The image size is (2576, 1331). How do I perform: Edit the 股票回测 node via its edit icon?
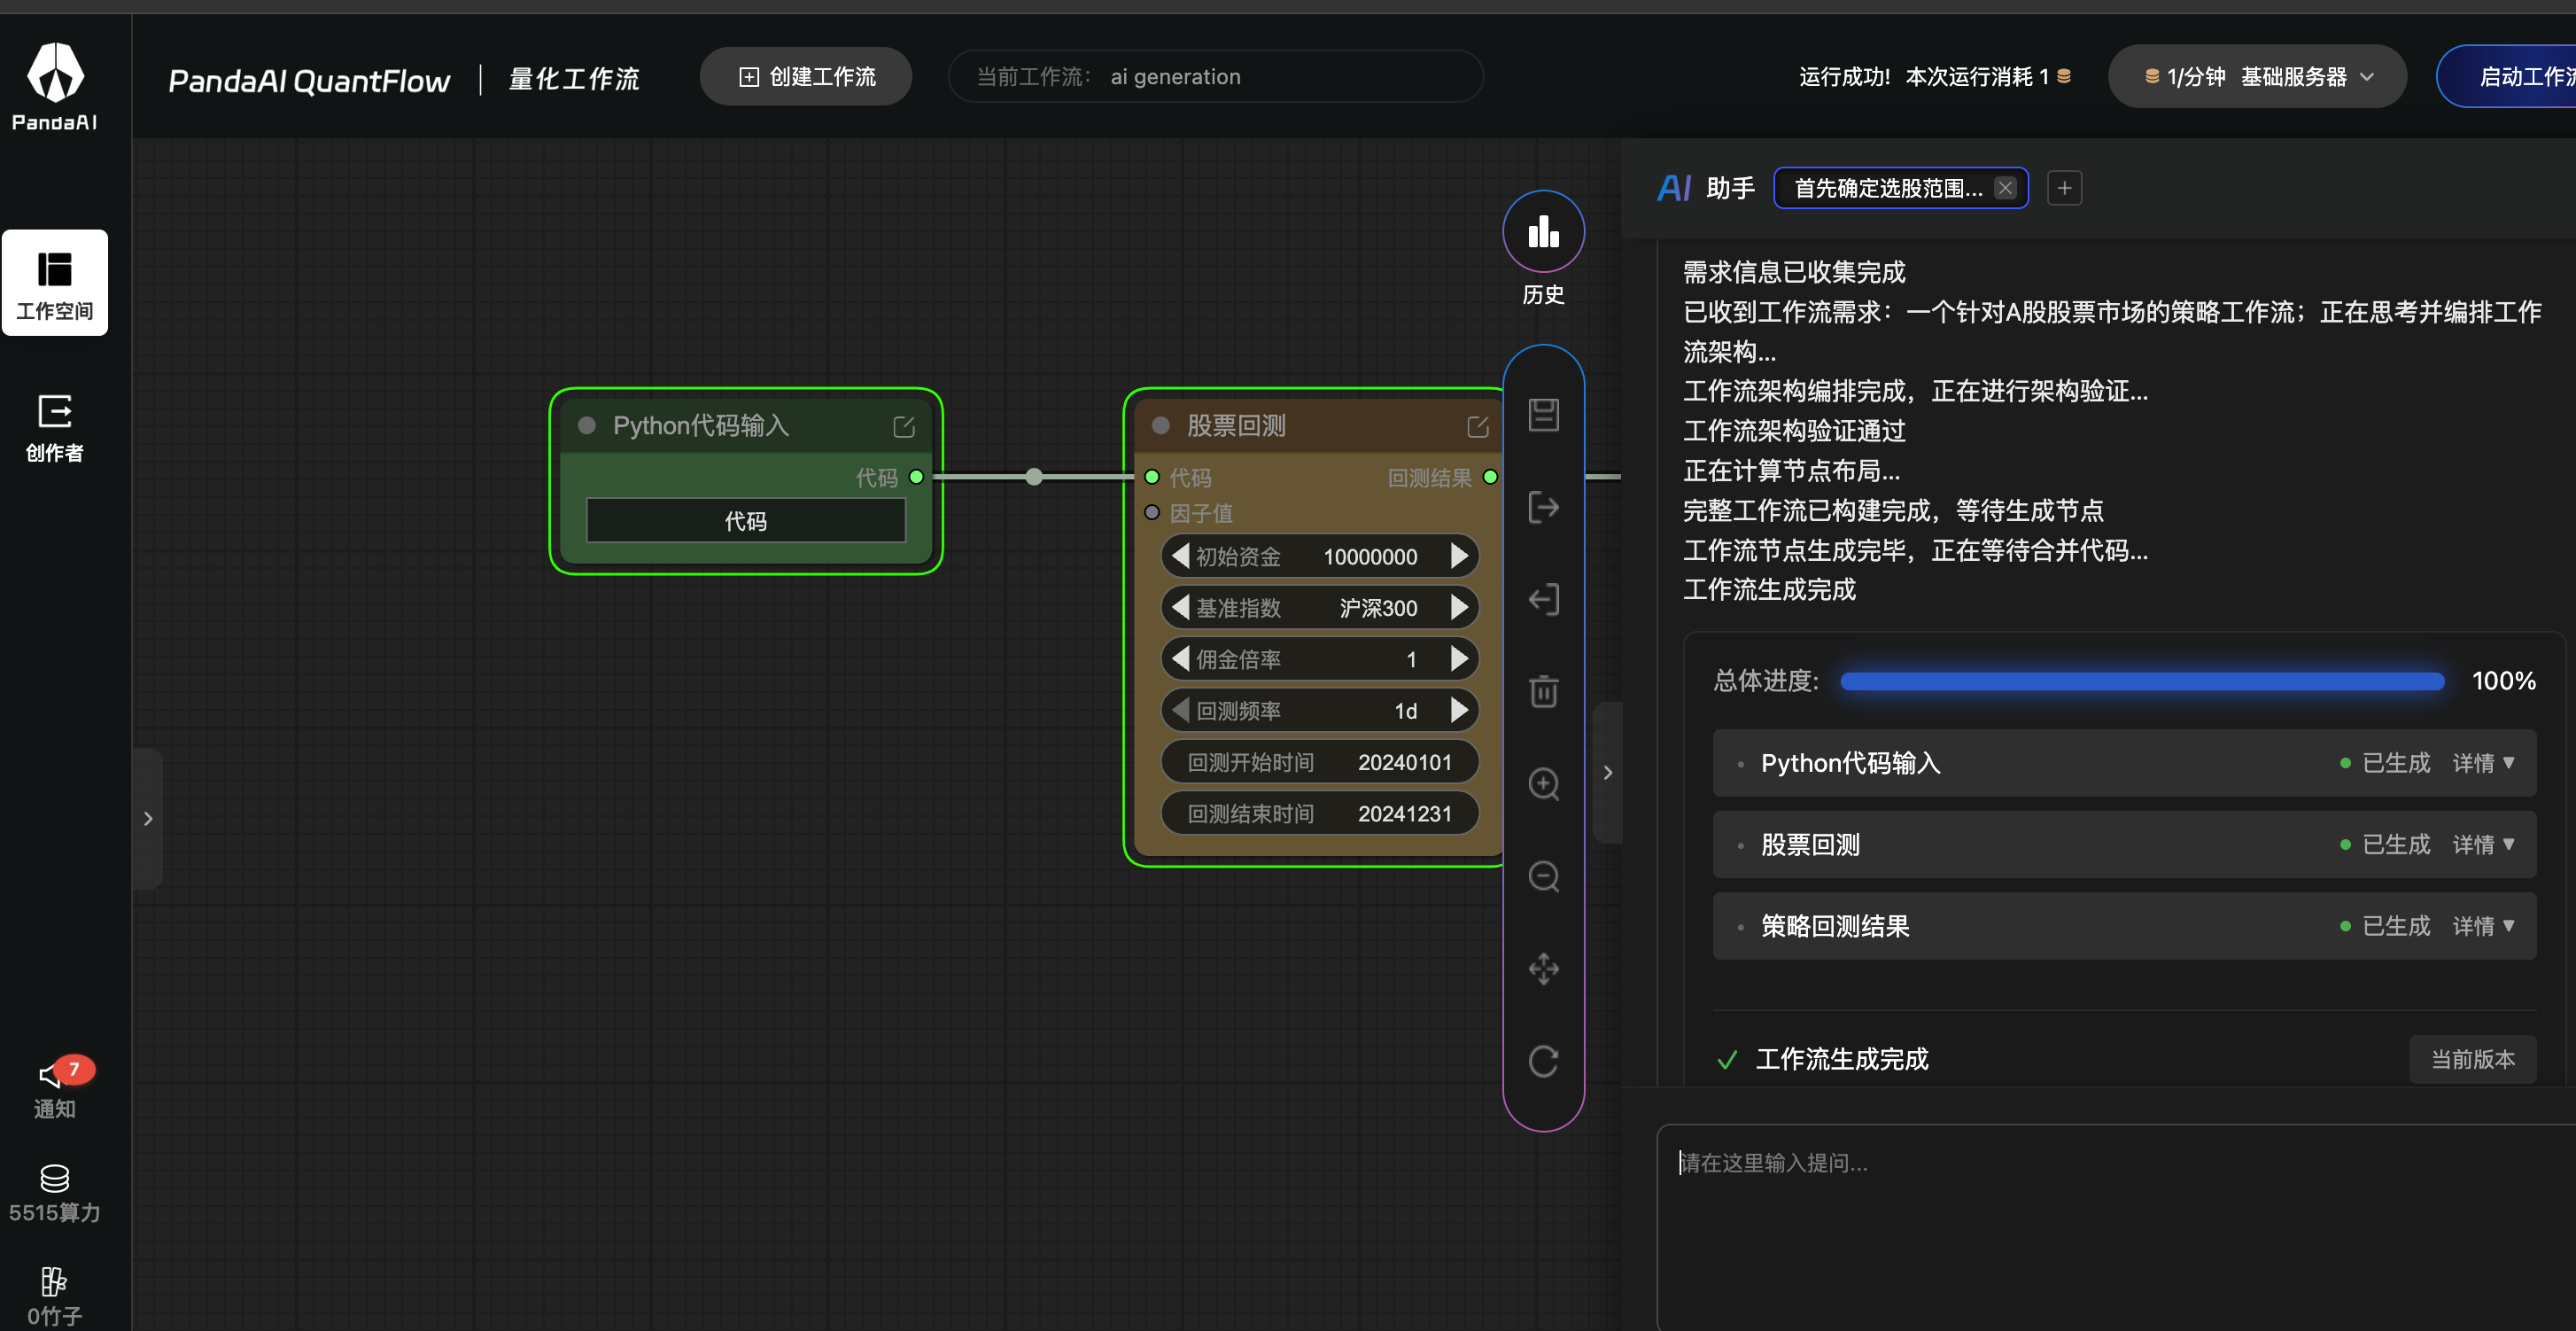tap(1478, 427)
